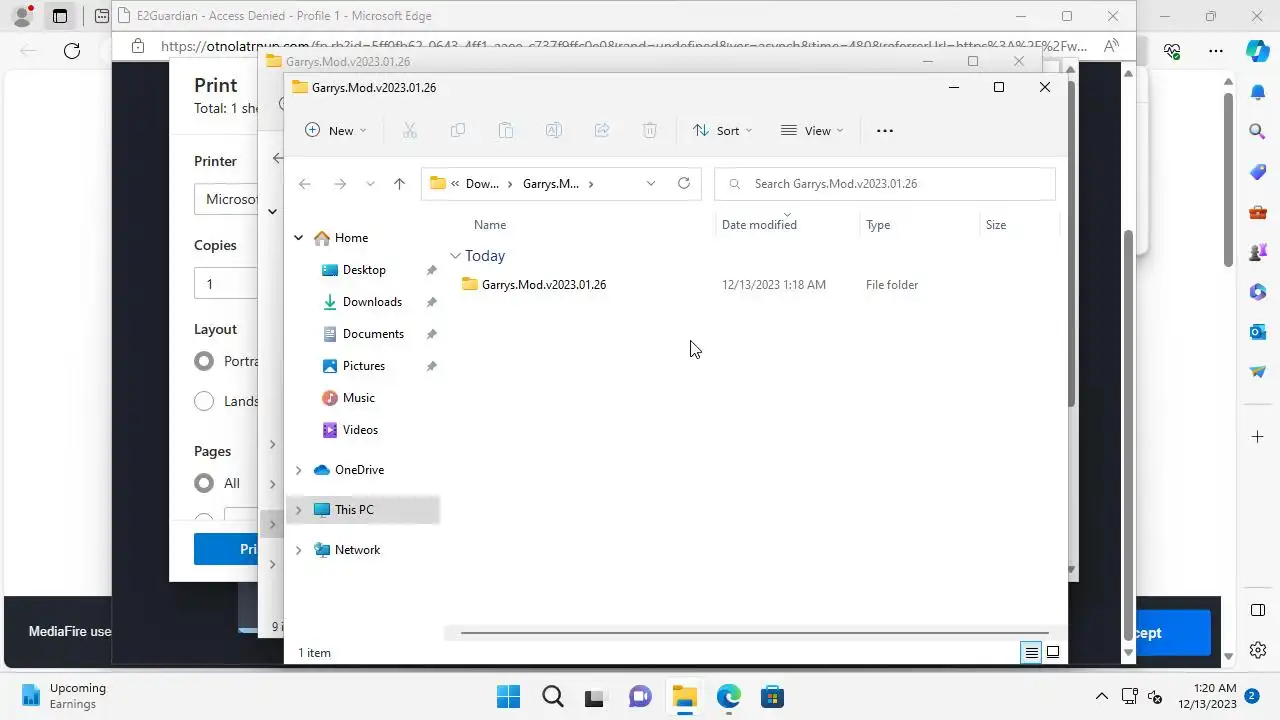Screen dimensions: 1280x720
Task: Open the Upcoming Earnings widget
Action: pyautogui.click(x=64, y=696)
